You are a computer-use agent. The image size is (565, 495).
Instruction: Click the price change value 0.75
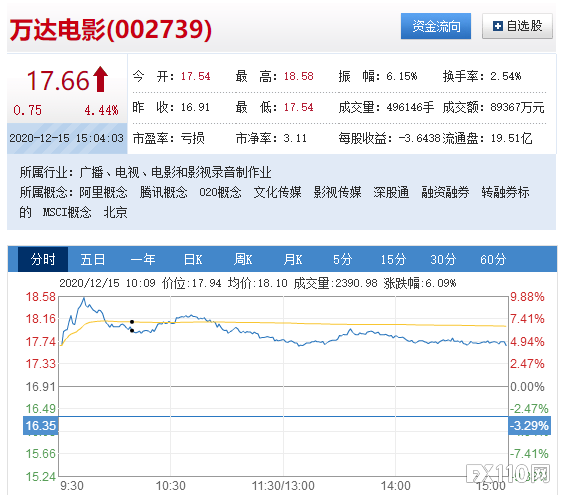(27, 110)
